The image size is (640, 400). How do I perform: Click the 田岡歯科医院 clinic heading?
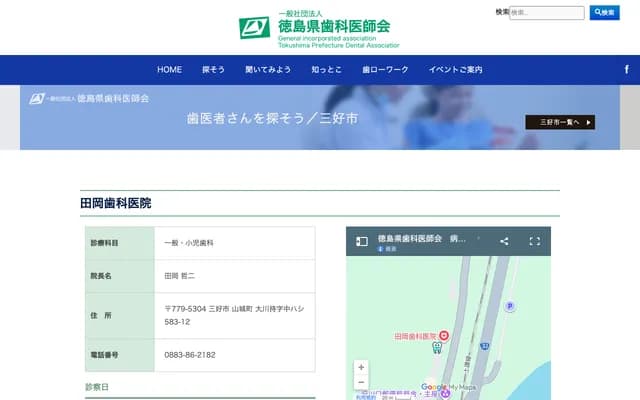tap(116, 203)
